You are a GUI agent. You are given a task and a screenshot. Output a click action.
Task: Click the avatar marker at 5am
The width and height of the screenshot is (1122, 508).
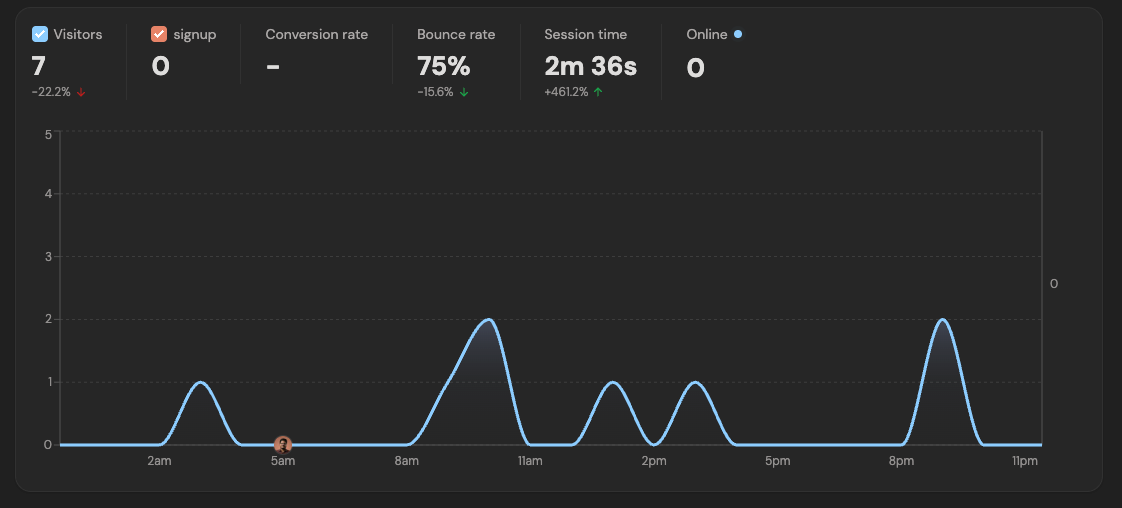[x=283, y=444]
